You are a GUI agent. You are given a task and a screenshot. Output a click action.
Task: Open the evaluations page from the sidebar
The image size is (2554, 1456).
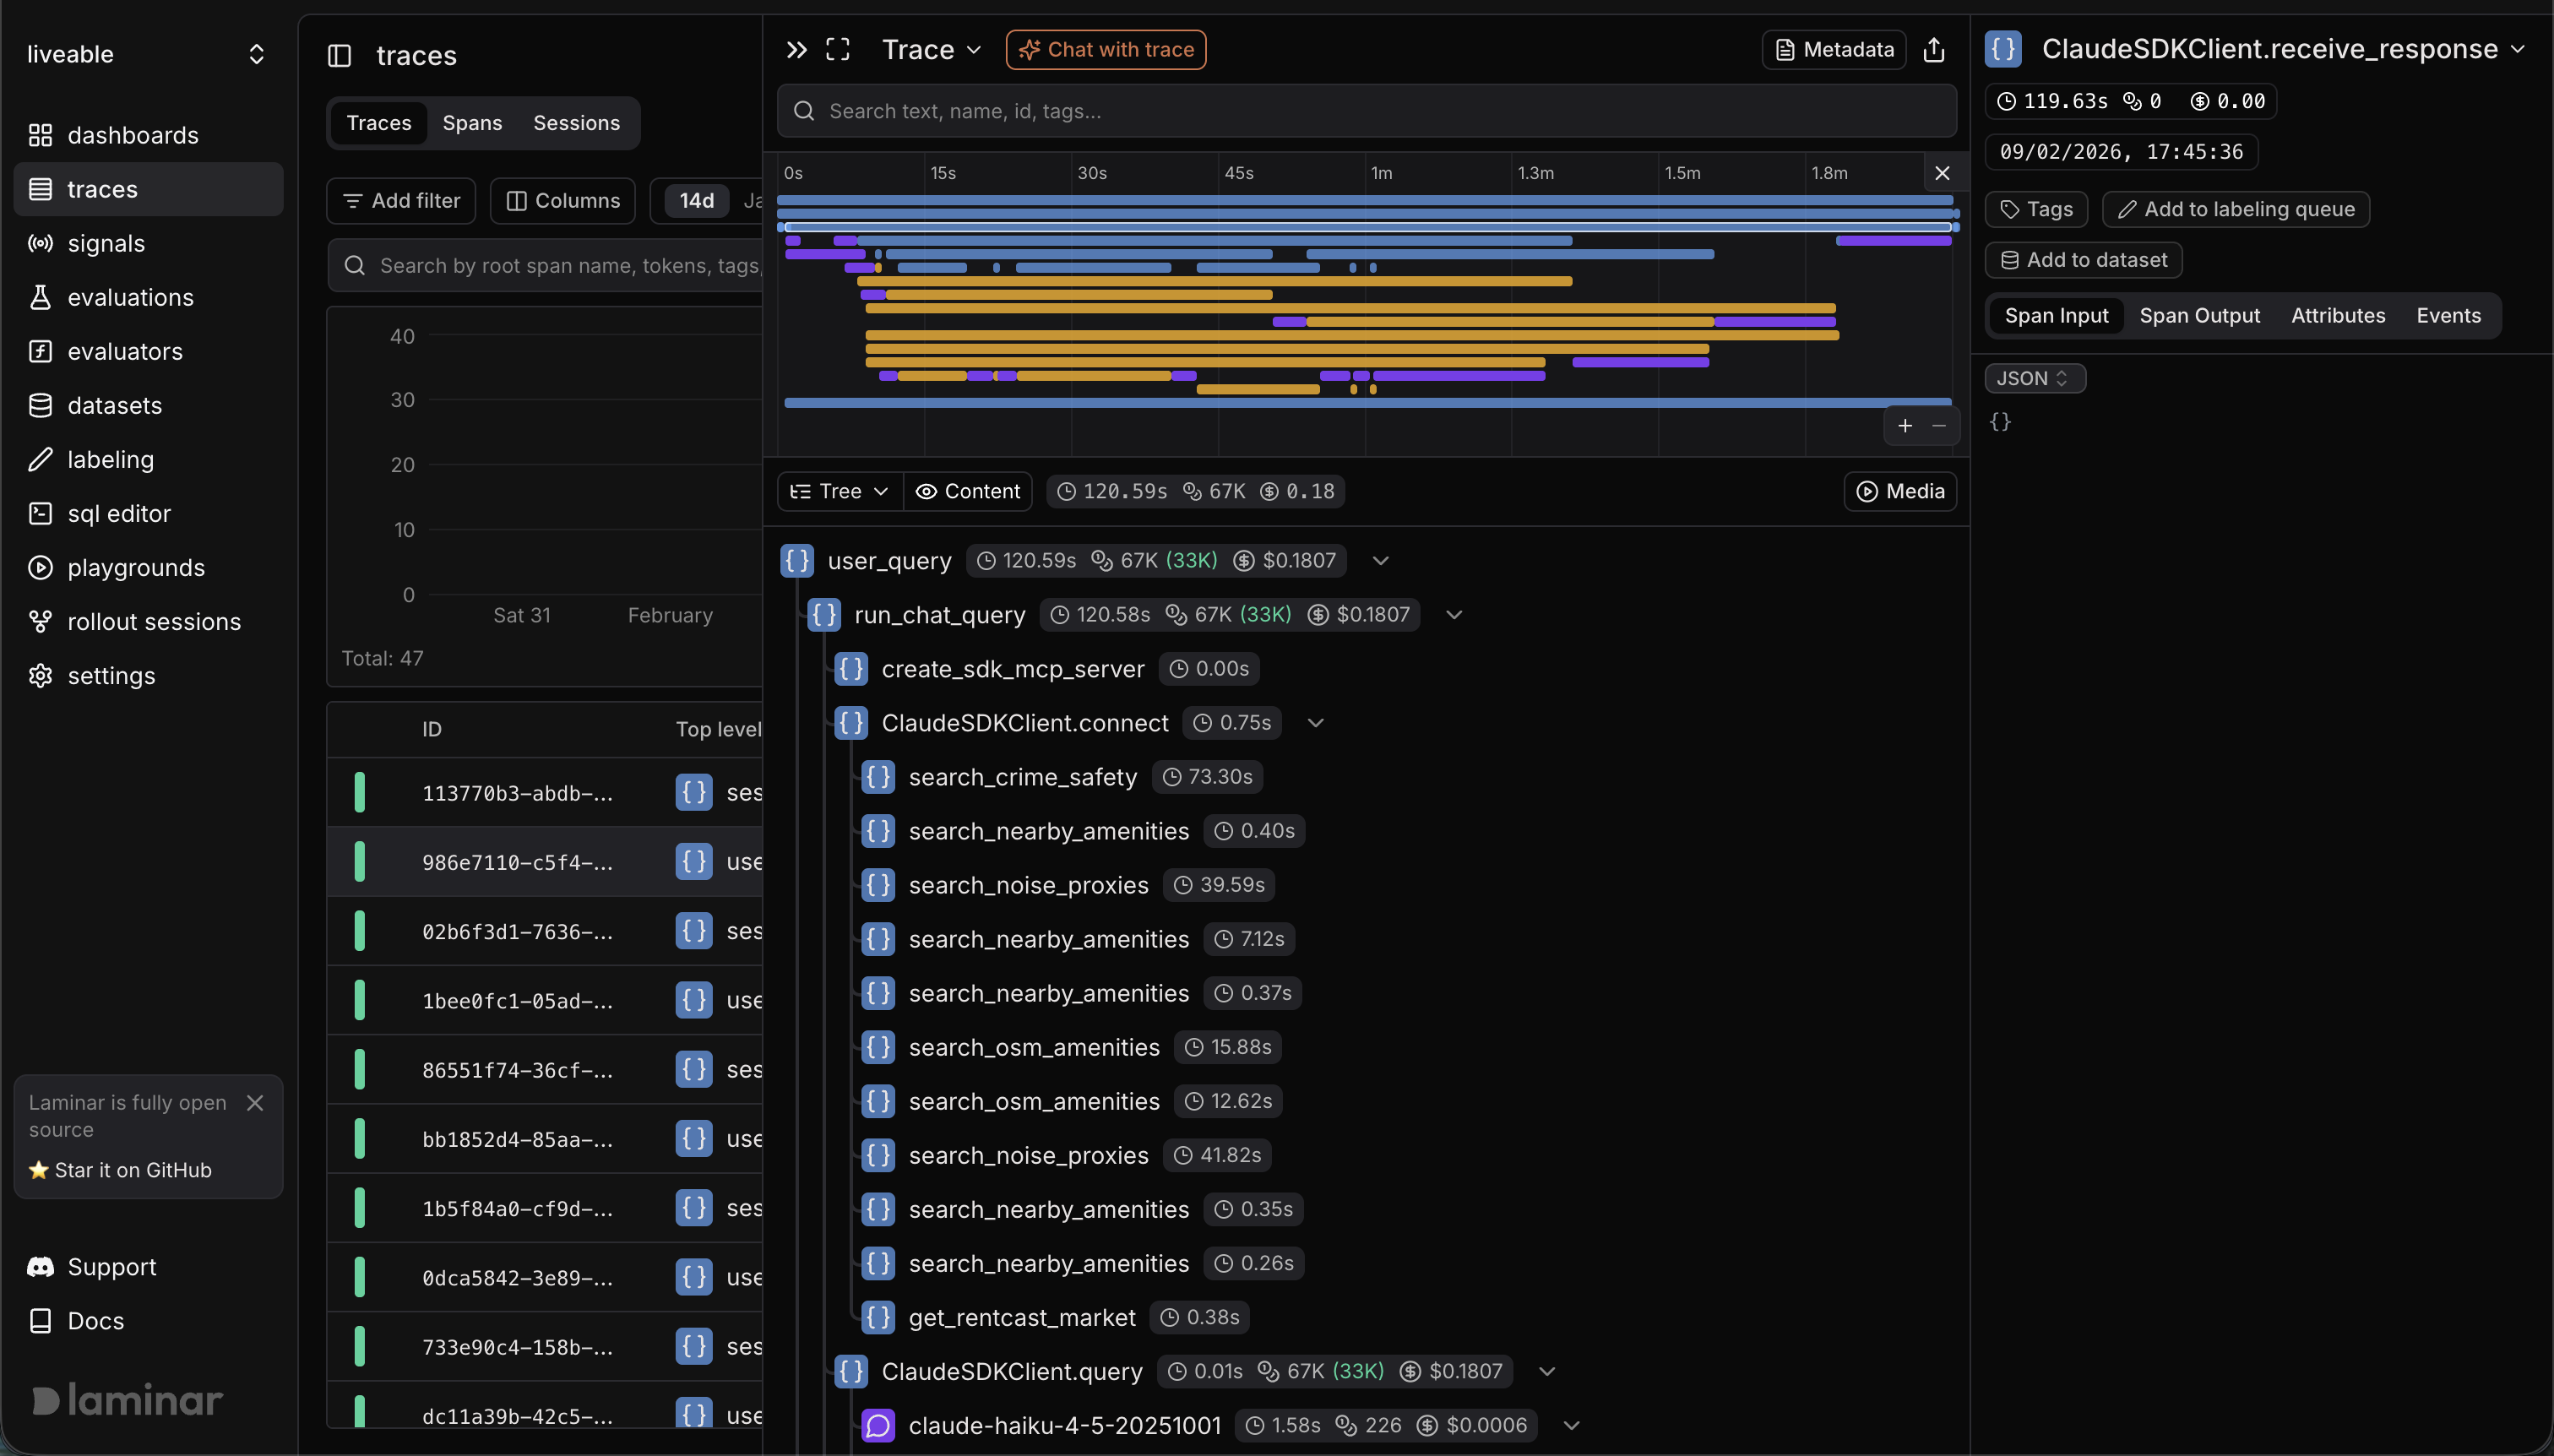click(x=130, y=297)
